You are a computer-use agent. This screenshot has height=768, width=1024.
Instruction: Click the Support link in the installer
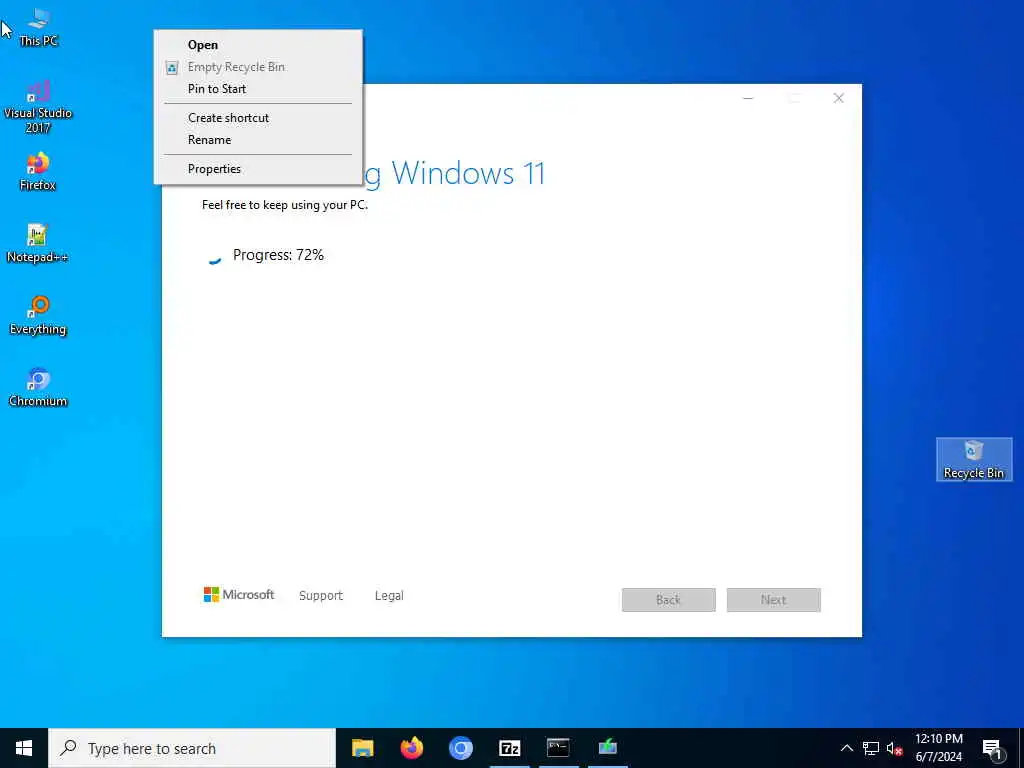[321, 596]
